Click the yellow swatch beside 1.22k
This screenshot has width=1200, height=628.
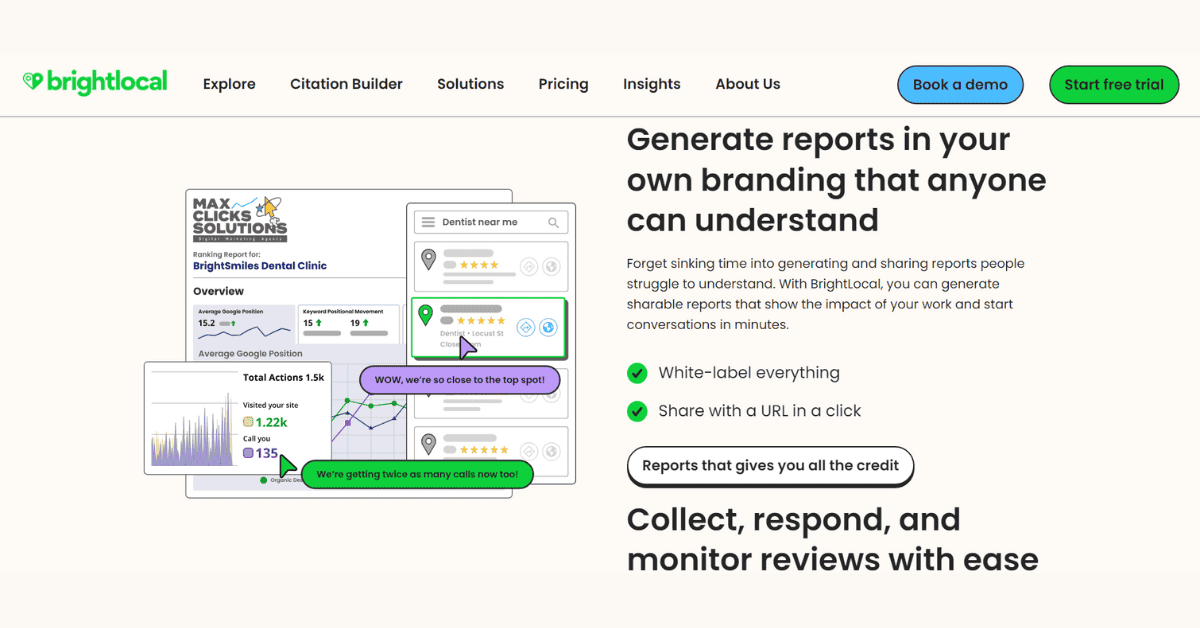(248, 422)
